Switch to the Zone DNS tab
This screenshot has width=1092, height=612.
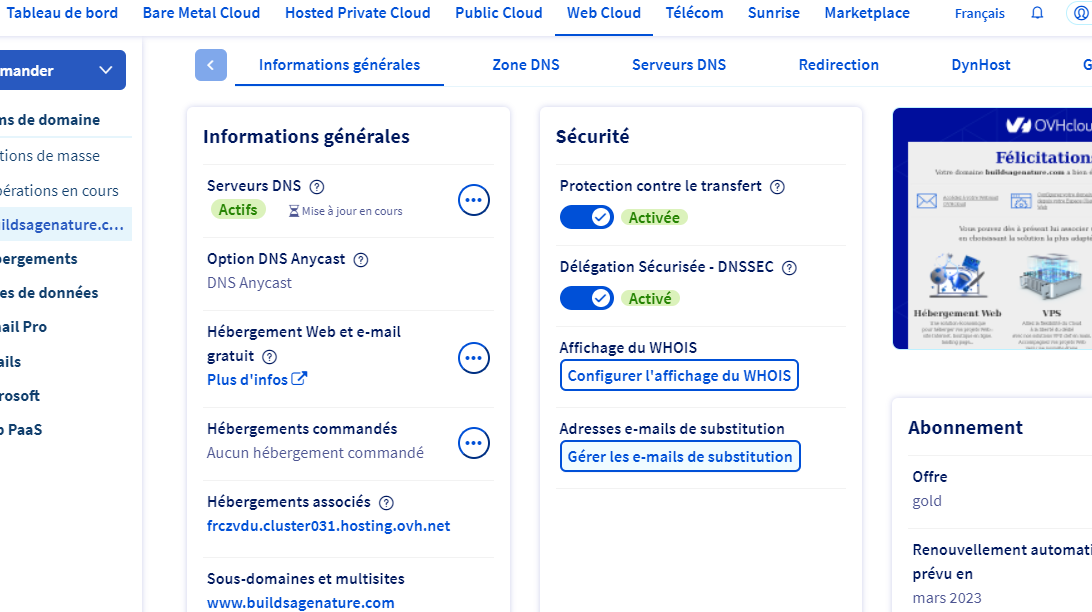coord(526,65)
